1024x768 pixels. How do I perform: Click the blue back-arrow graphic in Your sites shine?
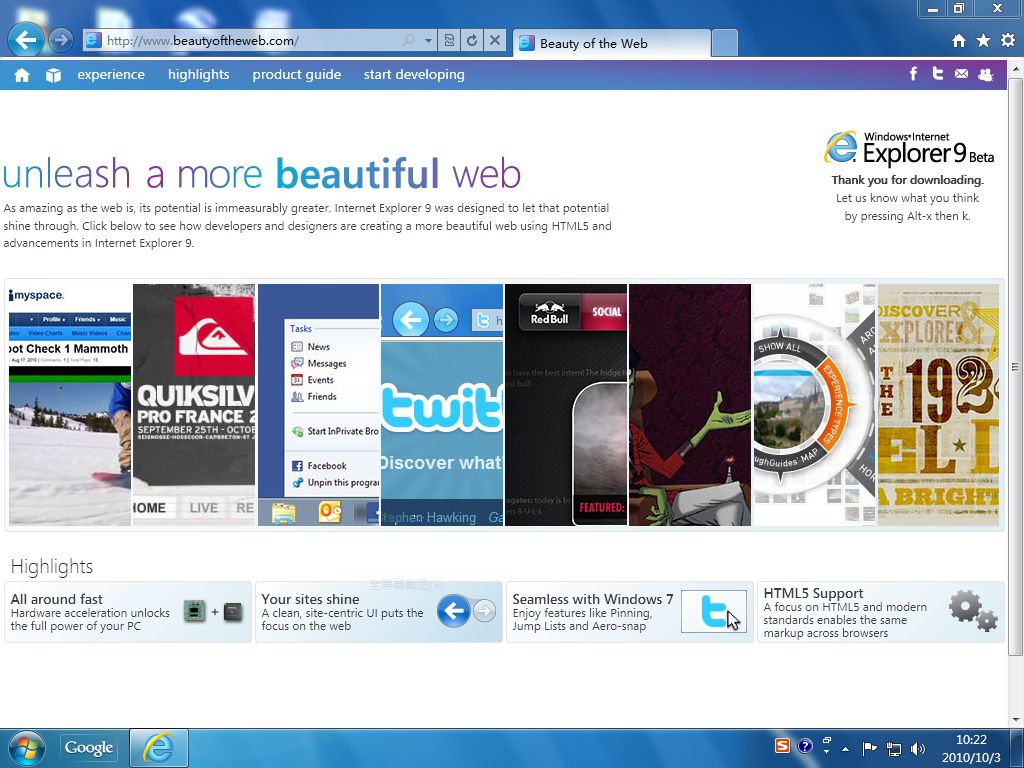tap(454, 611)
